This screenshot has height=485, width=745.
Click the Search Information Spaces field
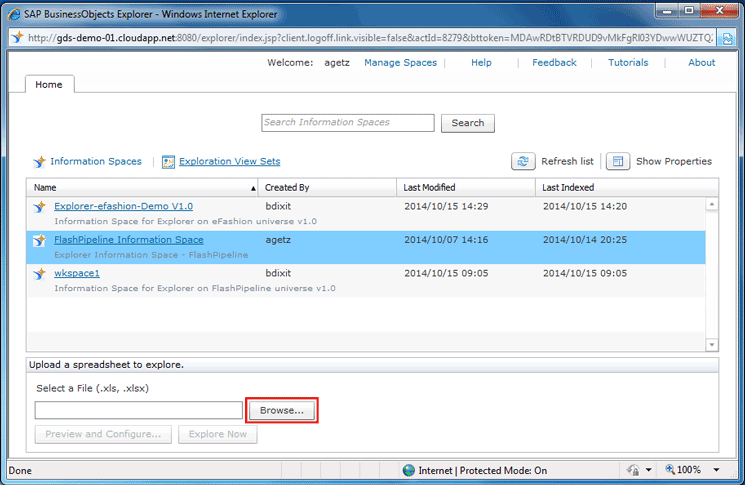pyautogui.click(x=348, y=123)
